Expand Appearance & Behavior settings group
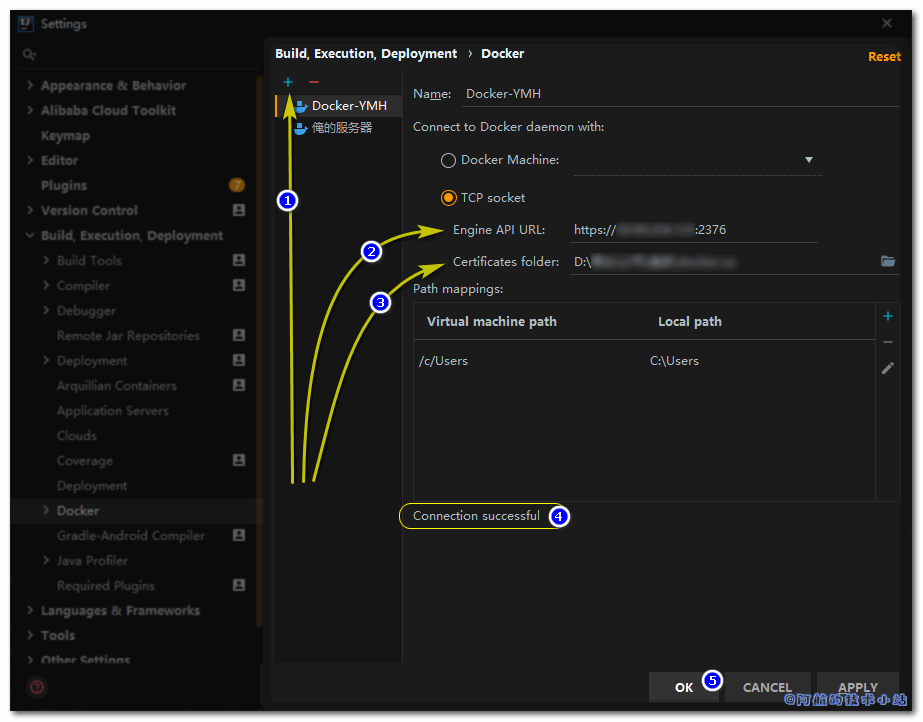The width and height of the screenshot is (923, 722). (x=30, y=85)
